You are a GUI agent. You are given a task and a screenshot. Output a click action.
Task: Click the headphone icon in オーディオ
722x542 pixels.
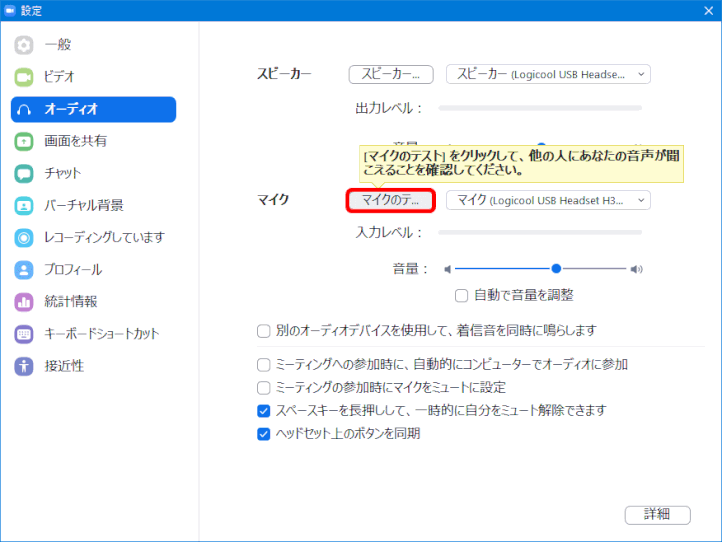tap(23, 110)
